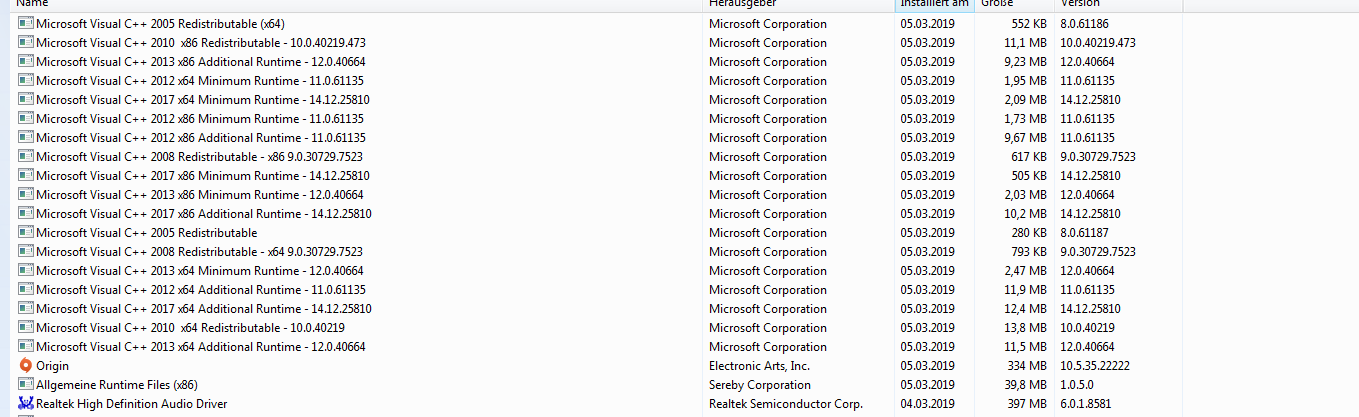
Task: Click icon of plain Visual C++ 2005 Redistributable
Action: click(26, 232)
